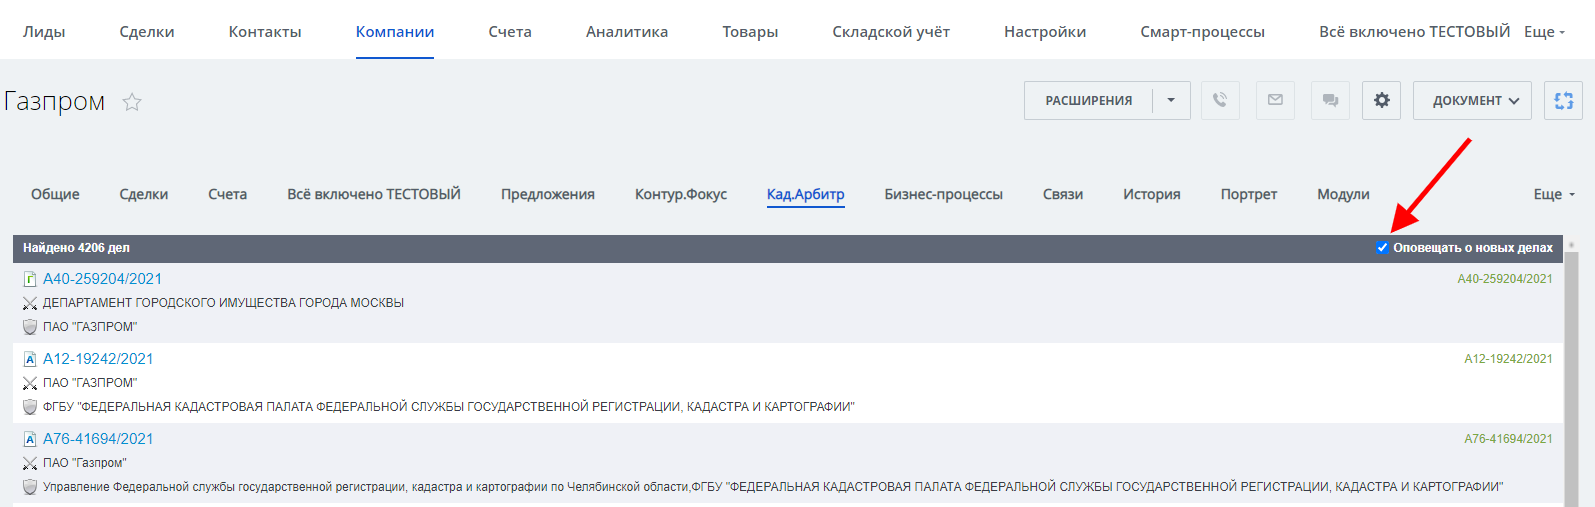Star Газпром as a favorite

[132, 102]
